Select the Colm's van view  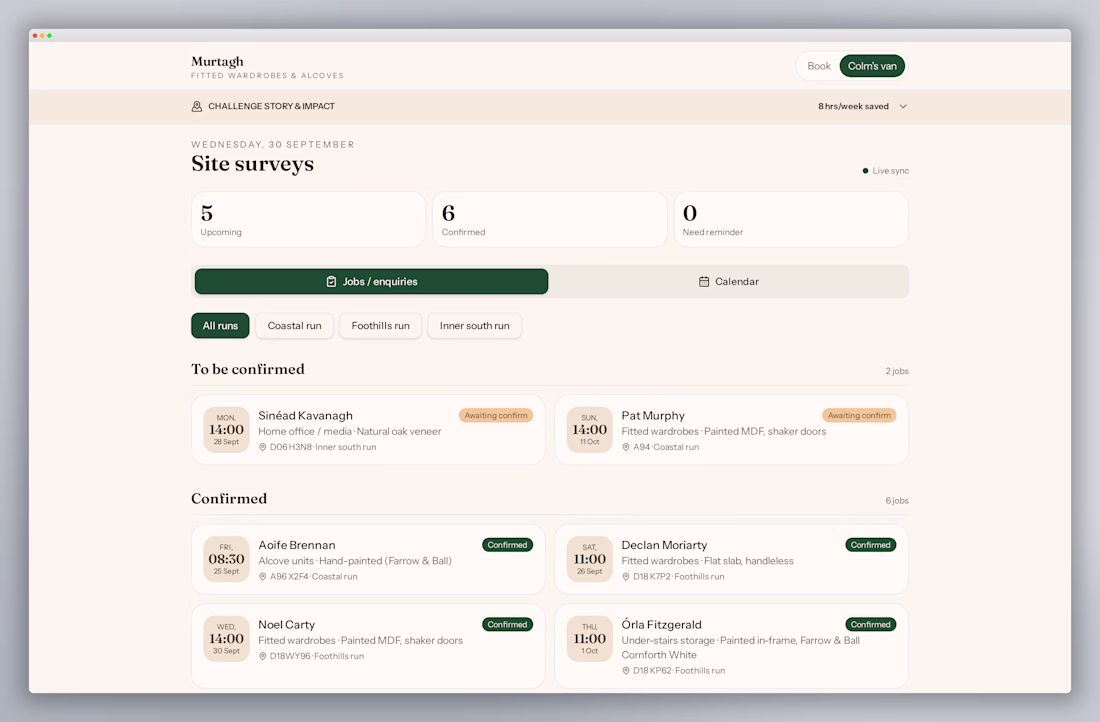tap(872, 66)
